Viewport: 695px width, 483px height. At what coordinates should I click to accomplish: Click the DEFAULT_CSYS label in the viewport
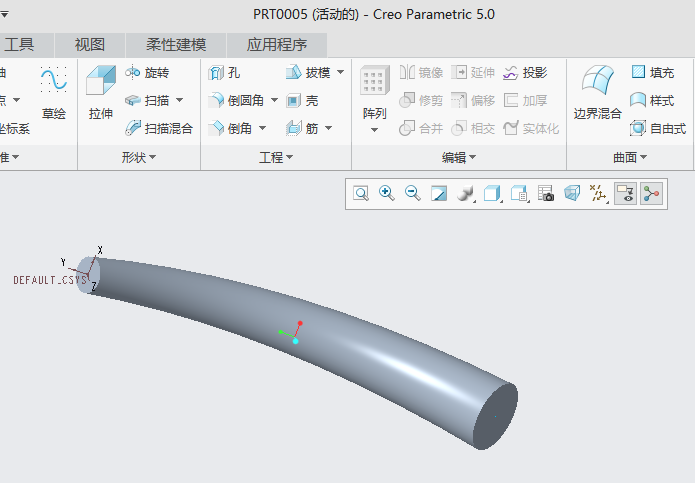coord(50,281)
